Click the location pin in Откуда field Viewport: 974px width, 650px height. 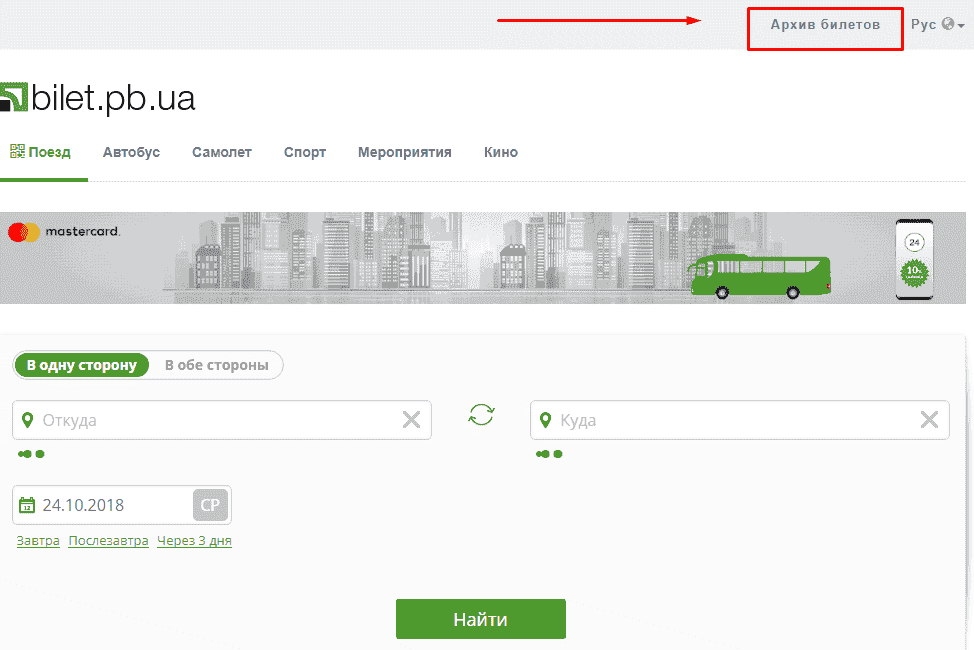pyautogui.click(x=27, y=420)
